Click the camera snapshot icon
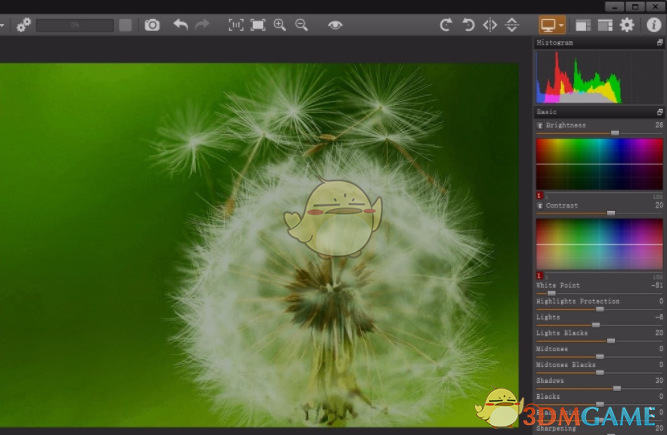The height and width of the screenshot is (435, 667). (x=152, y=25)
